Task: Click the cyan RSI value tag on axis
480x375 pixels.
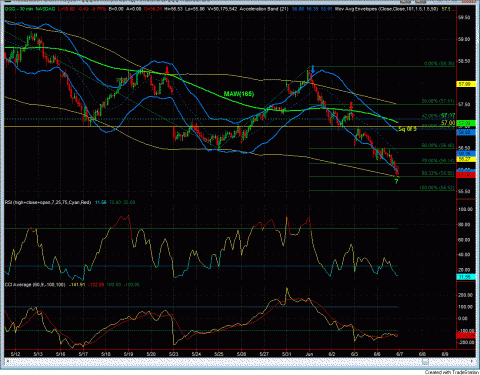Action: 466,277
